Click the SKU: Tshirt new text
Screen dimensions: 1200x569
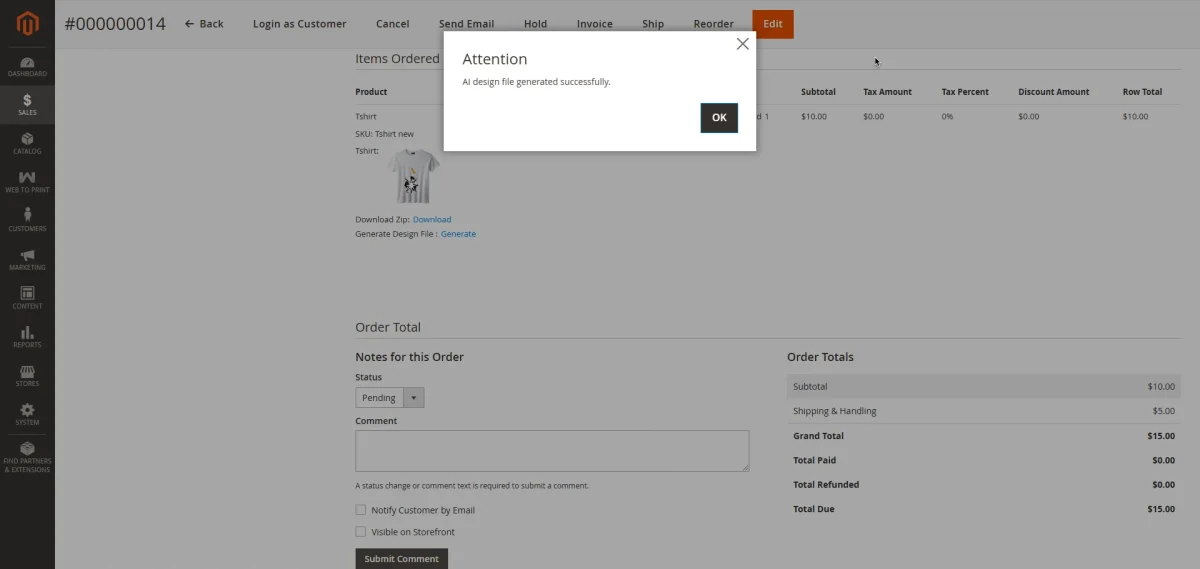point(384,134)
